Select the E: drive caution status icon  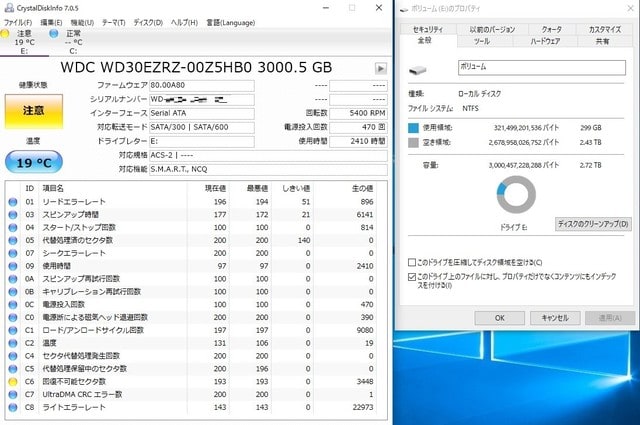coord(5,34)
